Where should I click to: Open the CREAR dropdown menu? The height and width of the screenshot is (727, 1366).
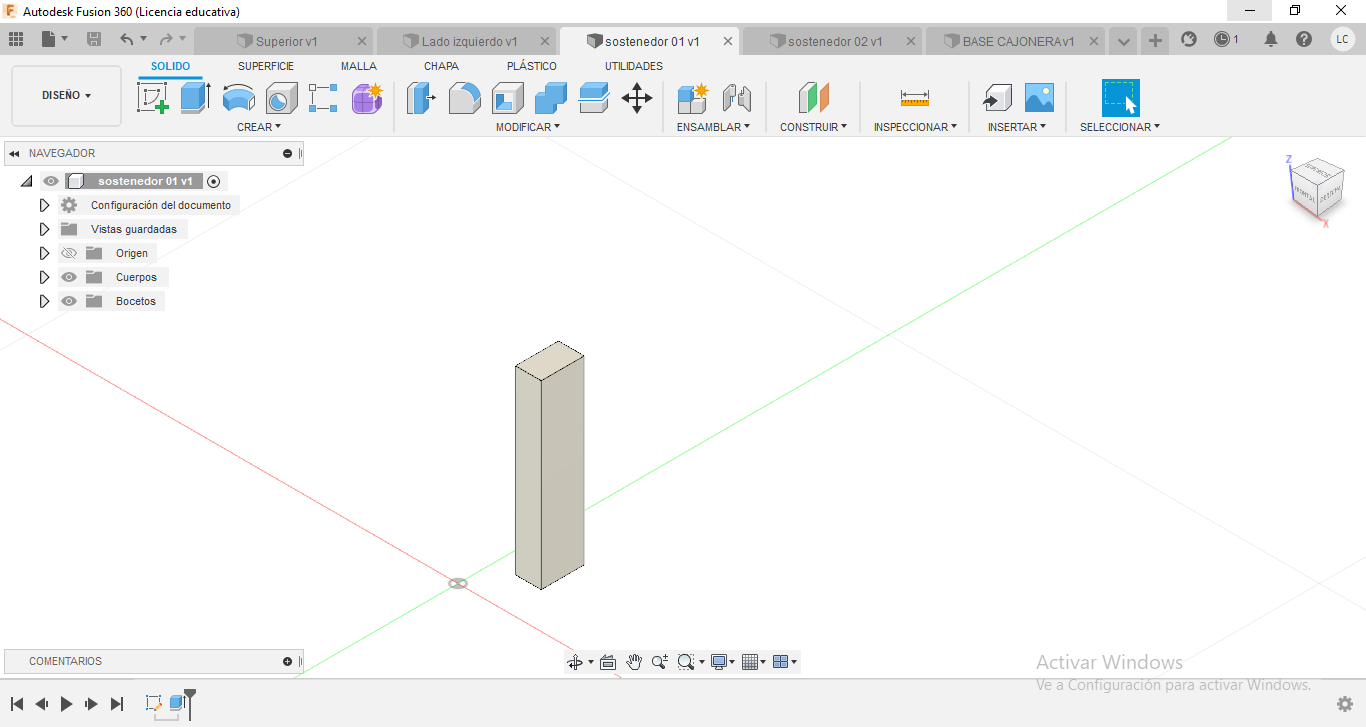[259, 127]
